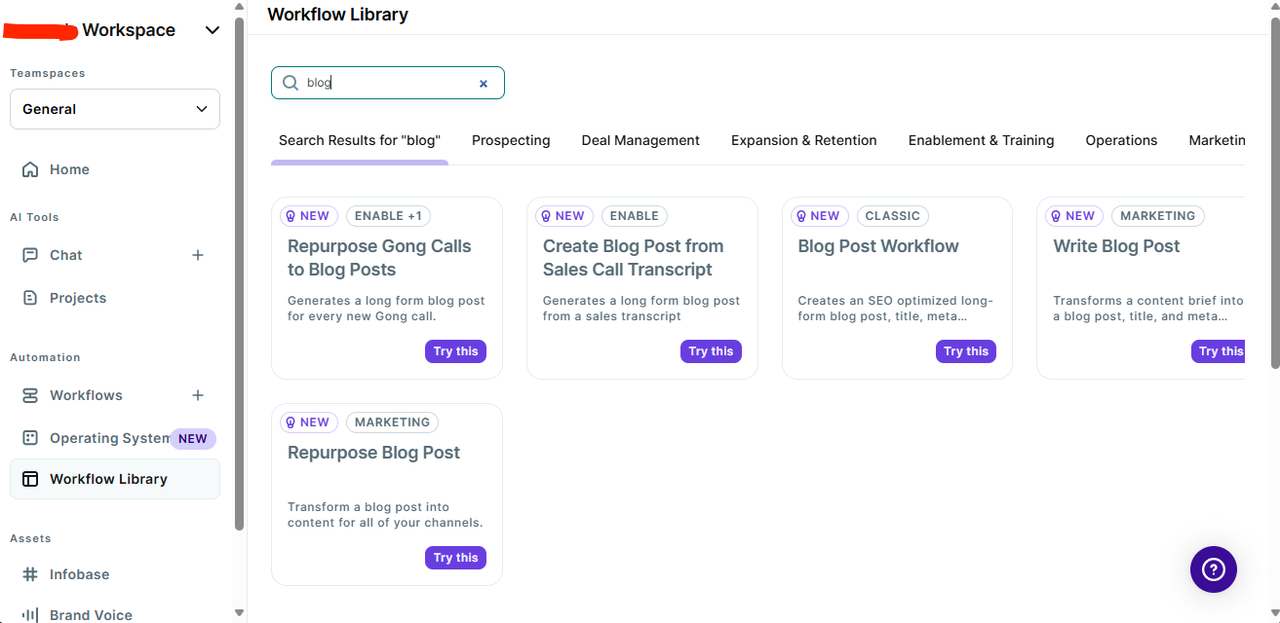This screenshot has width=1280, height=623.
Task: Click the ENABLE +1 tag on Gong Calls card
Action: 388,215
